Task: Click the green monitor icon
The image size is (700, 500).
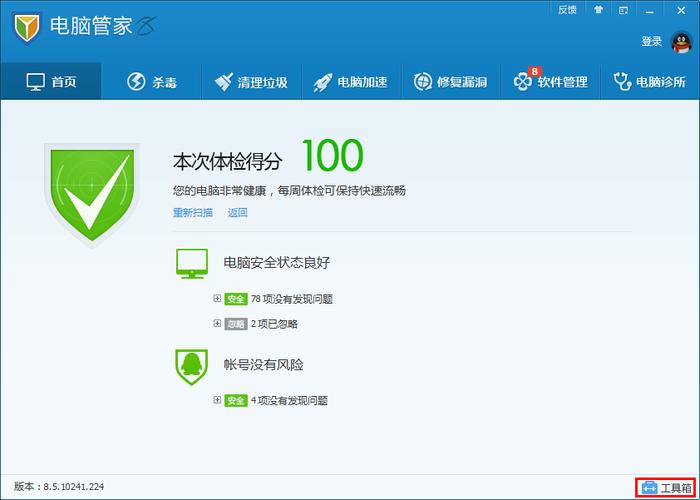Action: [x=192, y=264]
